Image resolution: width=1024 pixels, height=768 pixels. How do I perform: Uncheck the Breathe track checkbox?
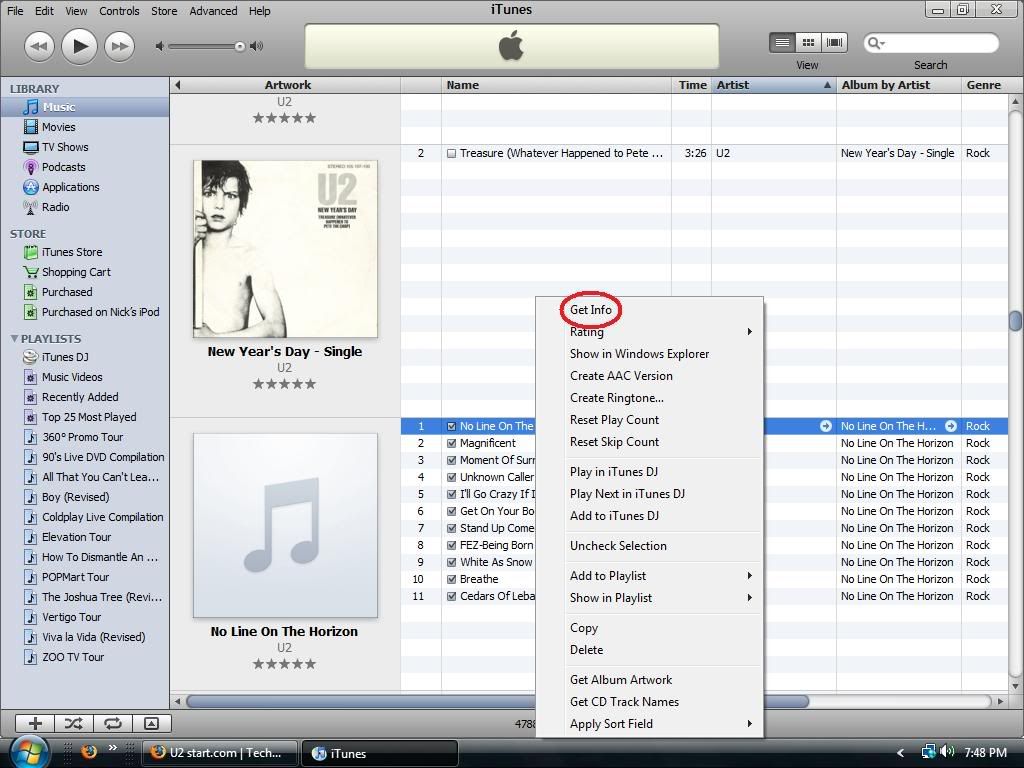point(451,579)
